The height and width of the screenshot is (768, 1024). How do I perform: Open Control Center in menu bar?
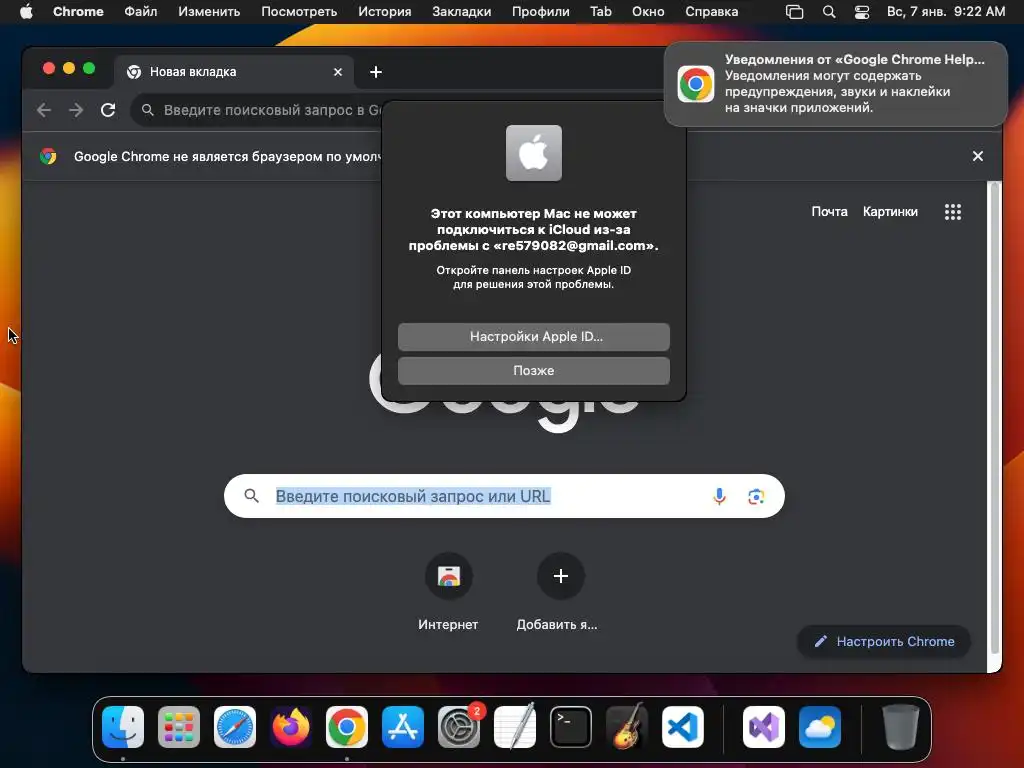pos(862,12)
